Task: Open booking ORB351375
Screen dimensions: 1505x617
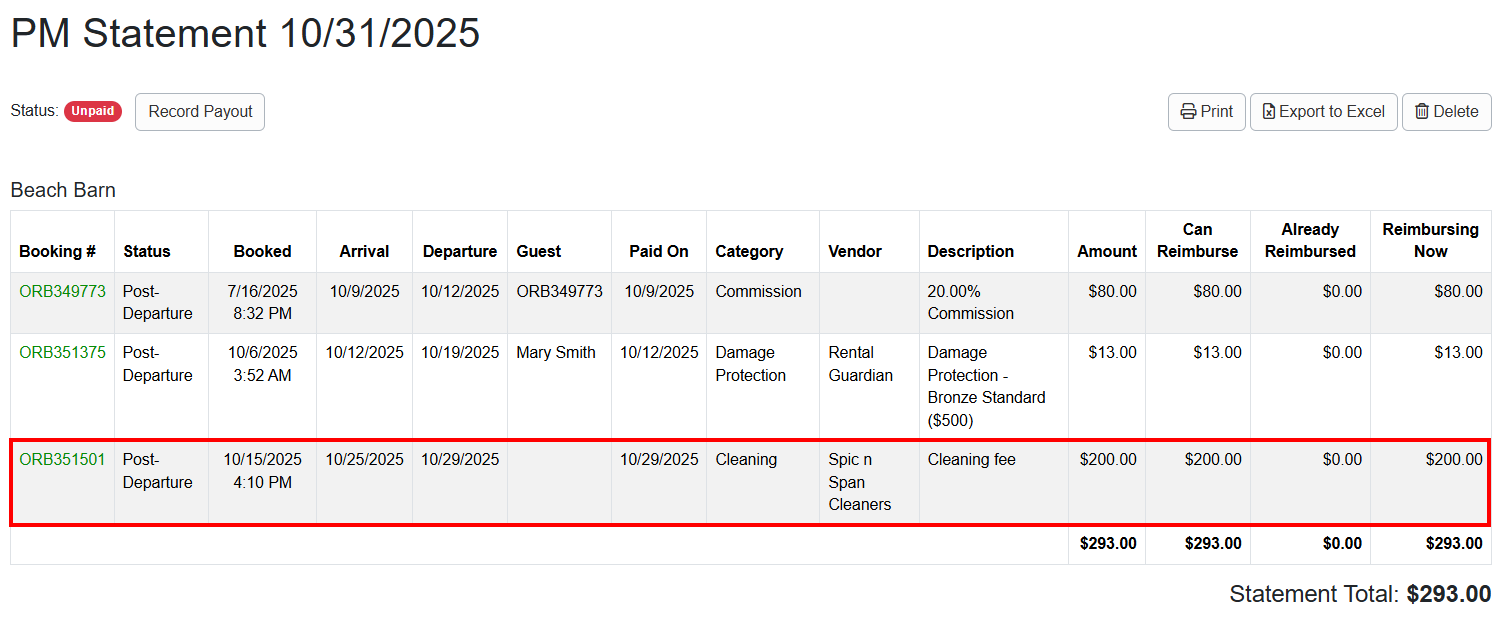Action: click(x=60, y=352)
